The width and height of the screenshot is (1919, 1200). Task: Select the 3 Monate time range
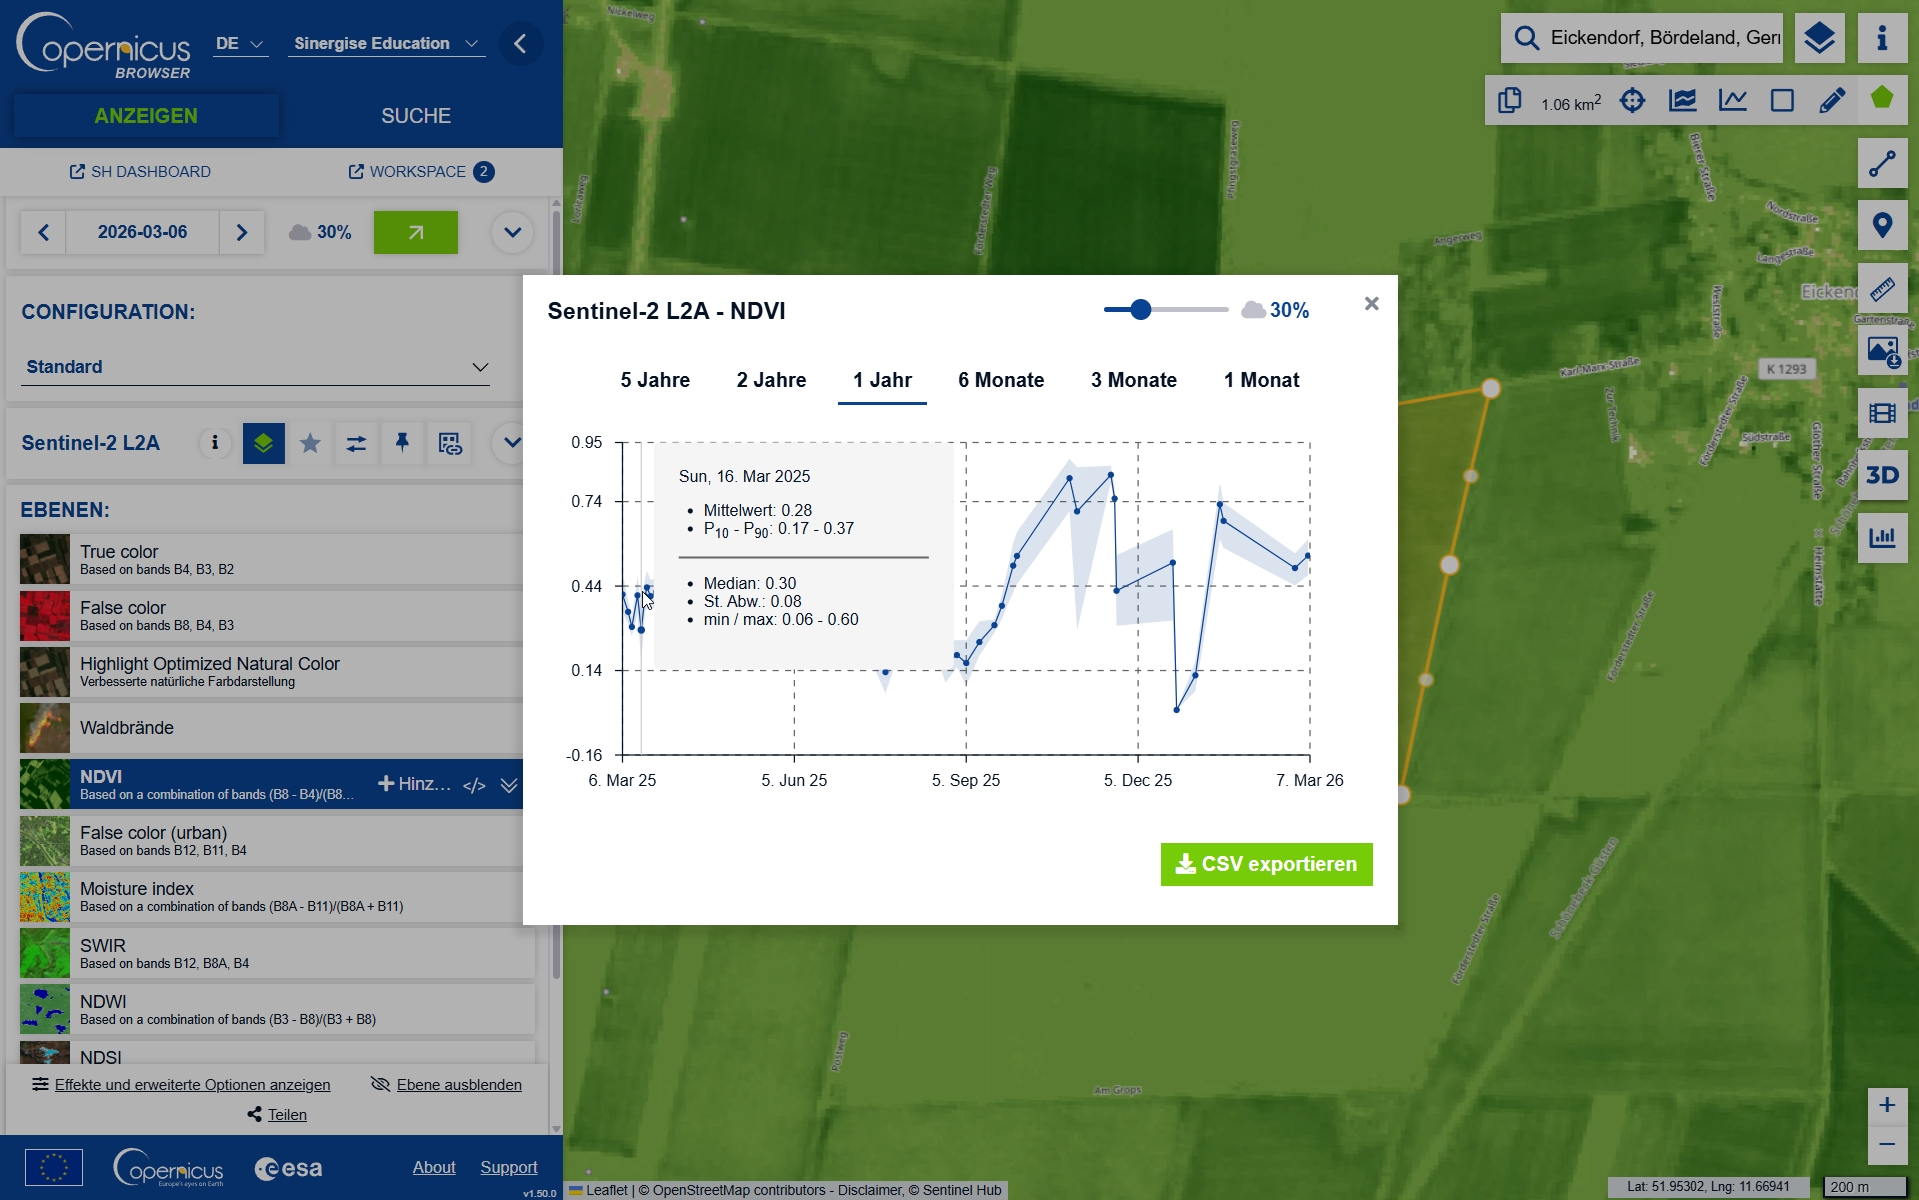point(1134,380)
